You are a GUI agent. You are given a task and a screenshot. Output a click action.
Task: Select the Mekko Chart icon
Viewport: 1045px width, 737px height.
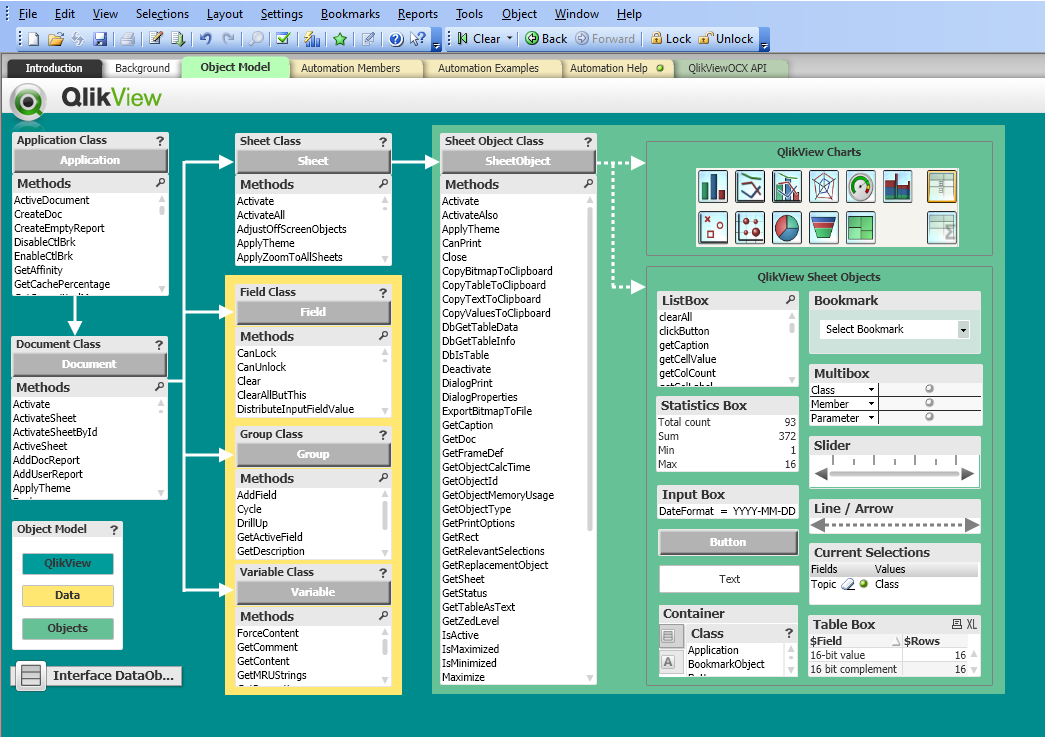pyautogui.click(x=897, y=187)
